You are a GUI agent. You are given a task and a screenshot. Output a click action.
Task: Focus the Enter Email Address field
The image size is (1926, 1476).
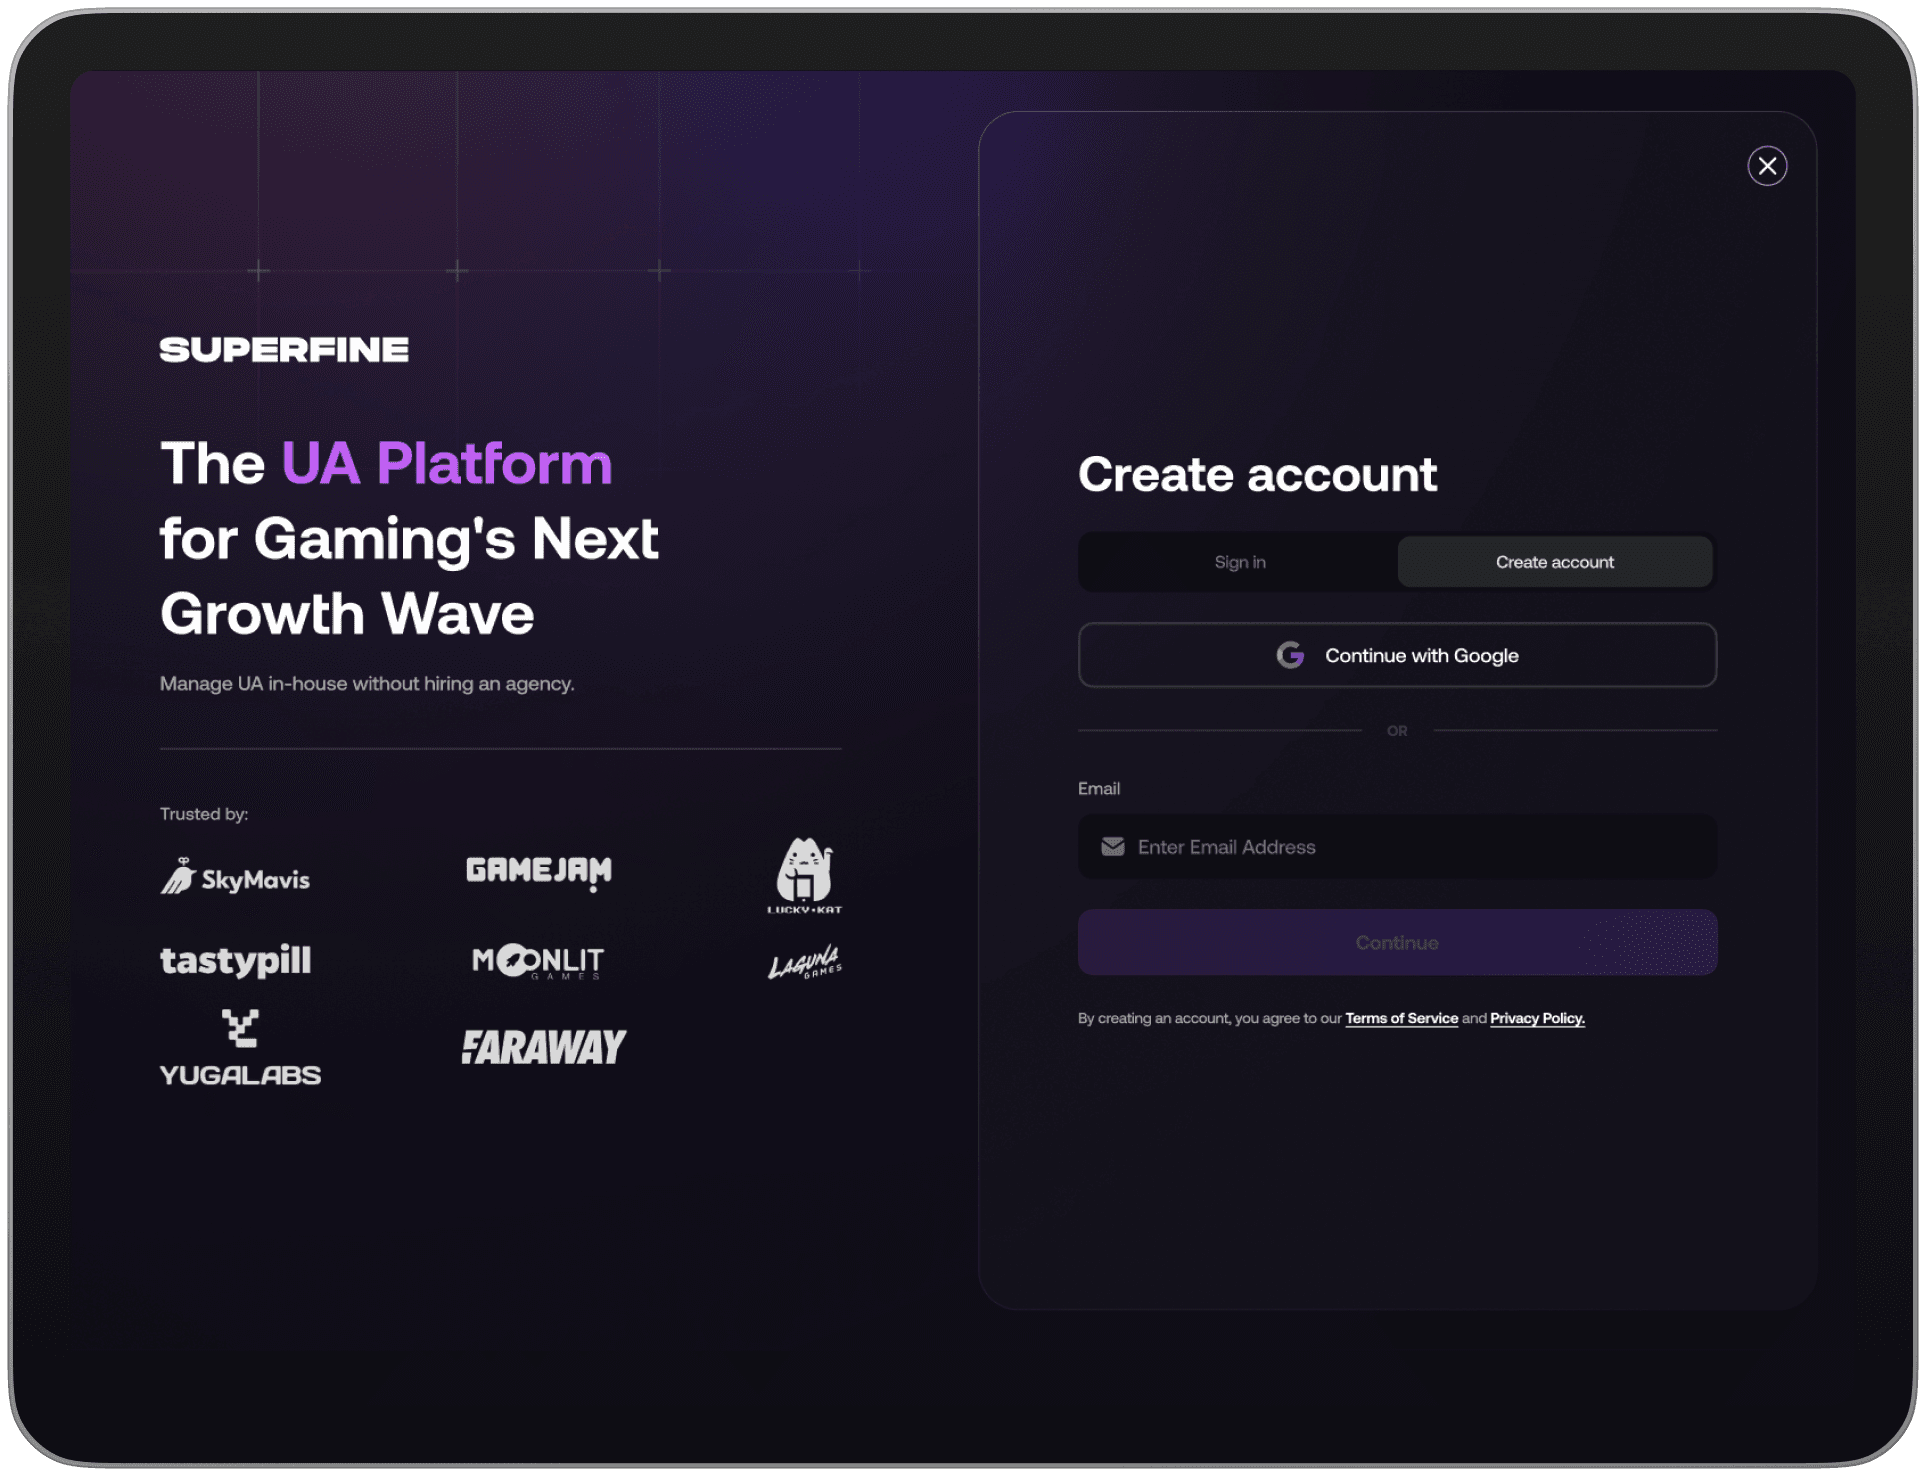(x=1410, y=847)
